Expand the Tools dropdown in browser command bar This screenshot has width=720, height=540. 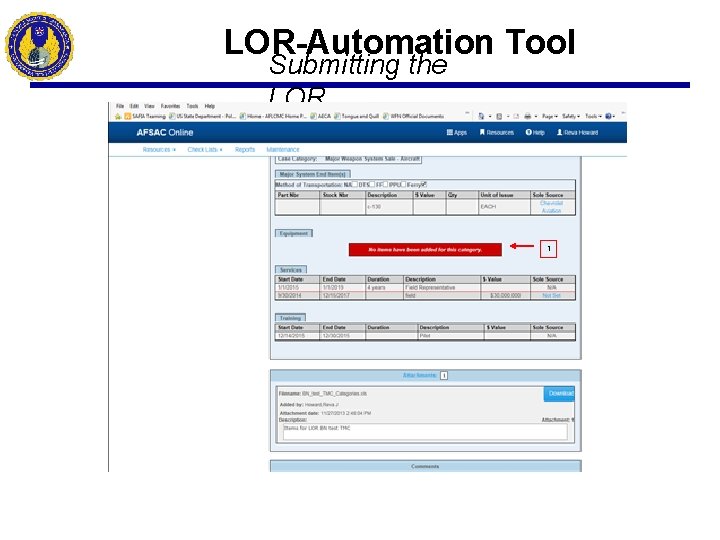click(x=593, y=116)
